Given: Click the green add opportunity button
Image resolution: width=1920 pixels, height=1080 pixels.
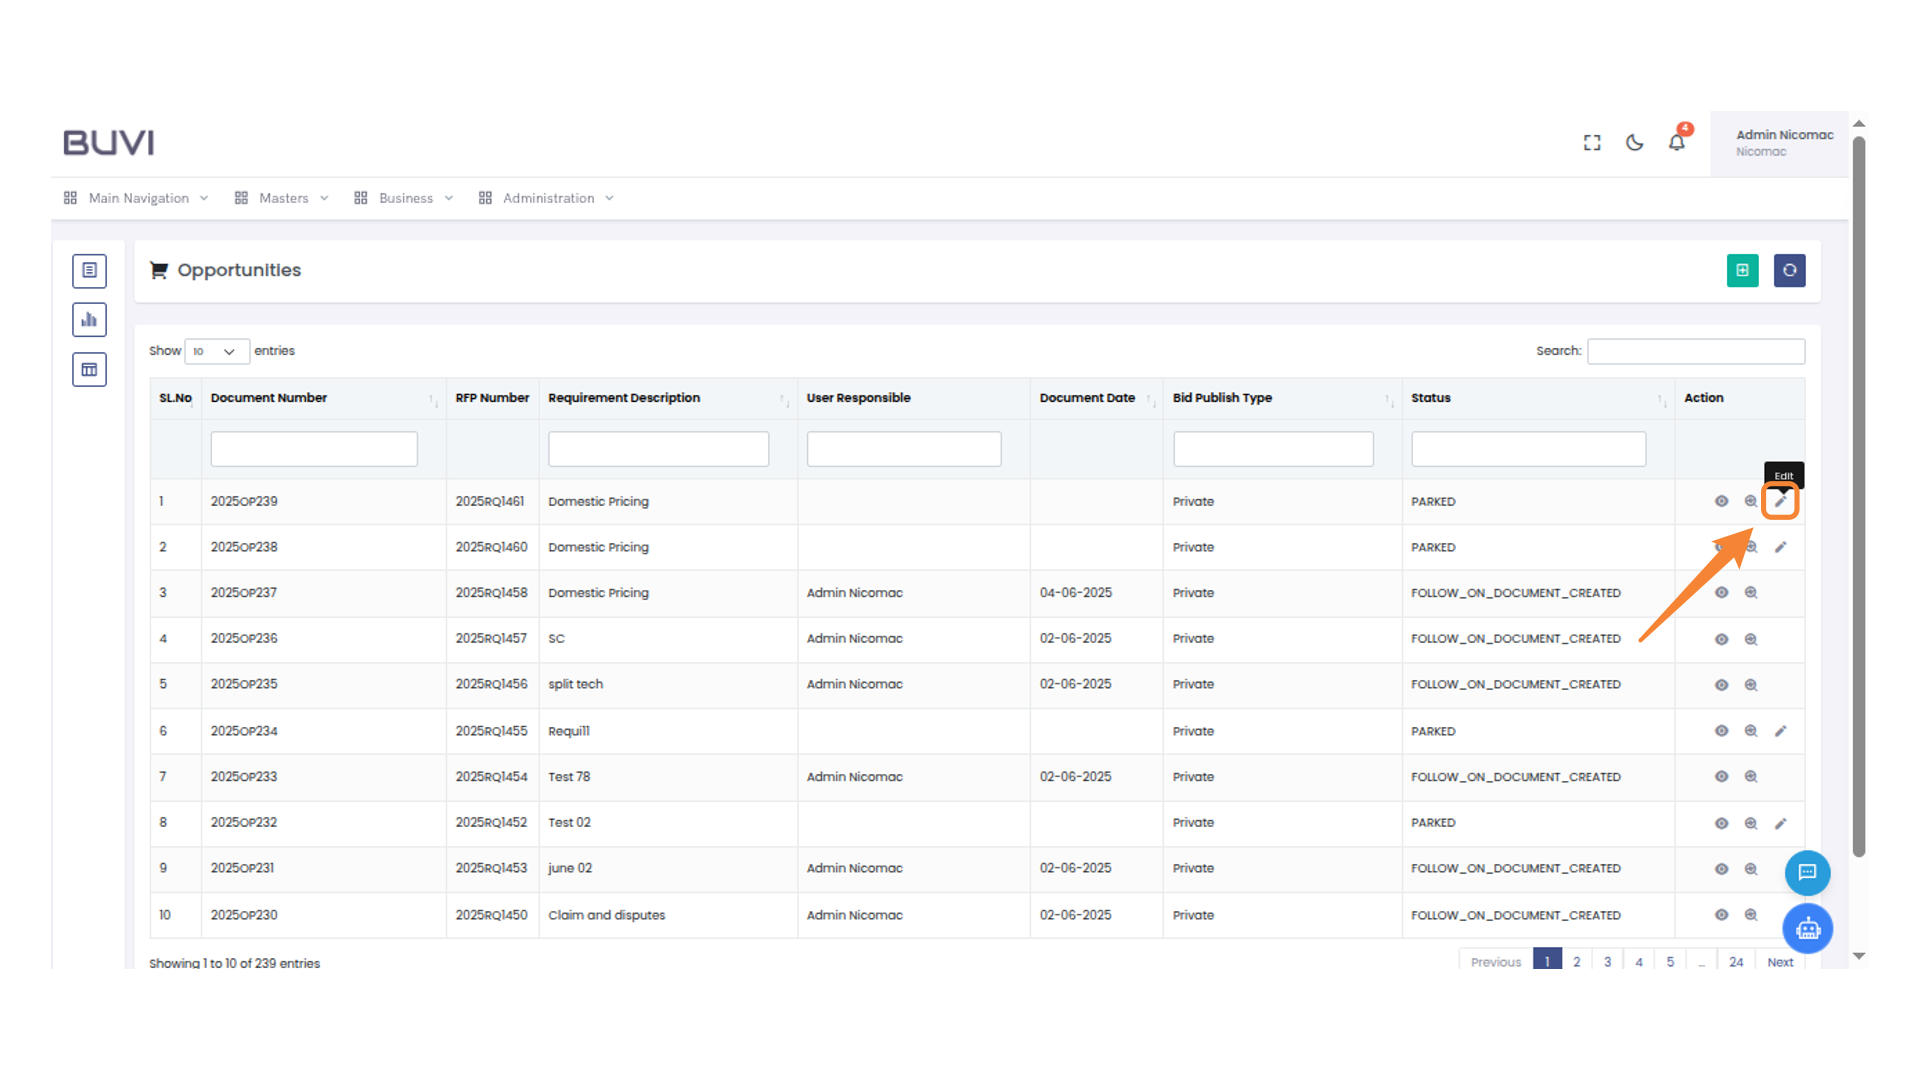Looking at the screenshot, I should click(x=1742, y=270).
